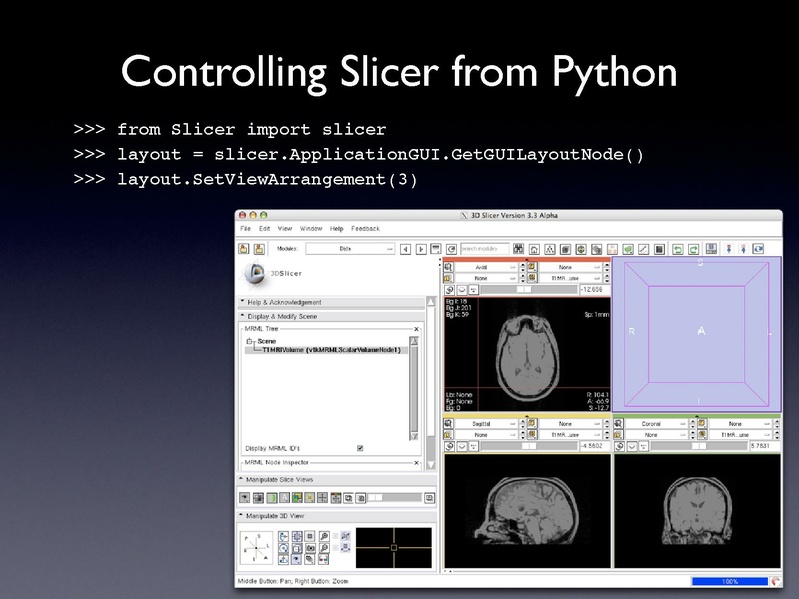
Task: Collapse Manipulate 3D View section
Action: click(336, 516)
